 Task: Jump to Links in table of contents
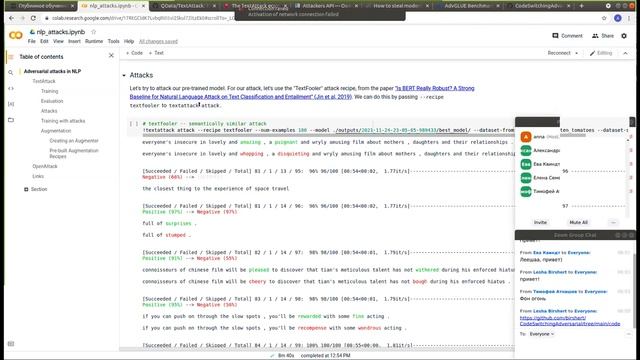click(38, 176)
